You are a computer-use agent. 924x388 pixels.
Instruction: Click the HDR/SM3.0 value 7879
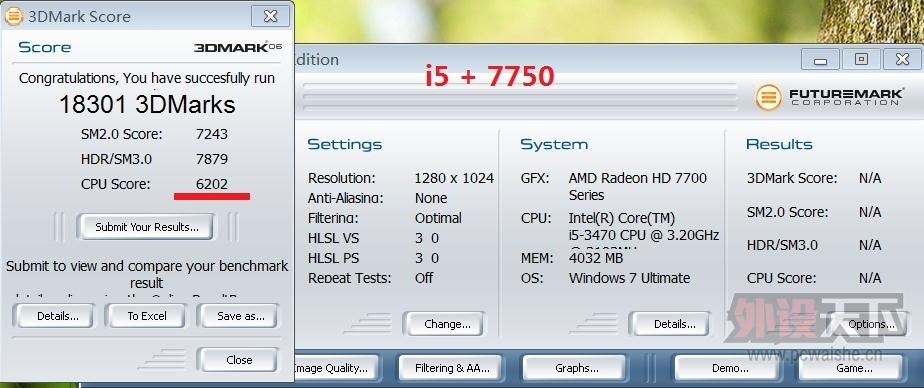coord(212,159)
